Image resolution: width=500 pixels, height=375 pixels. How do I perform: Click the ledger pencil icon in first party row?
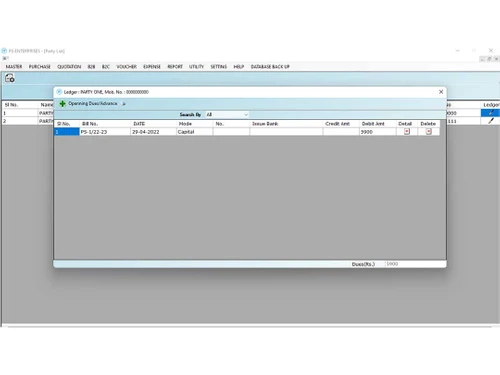pos(491,113)
